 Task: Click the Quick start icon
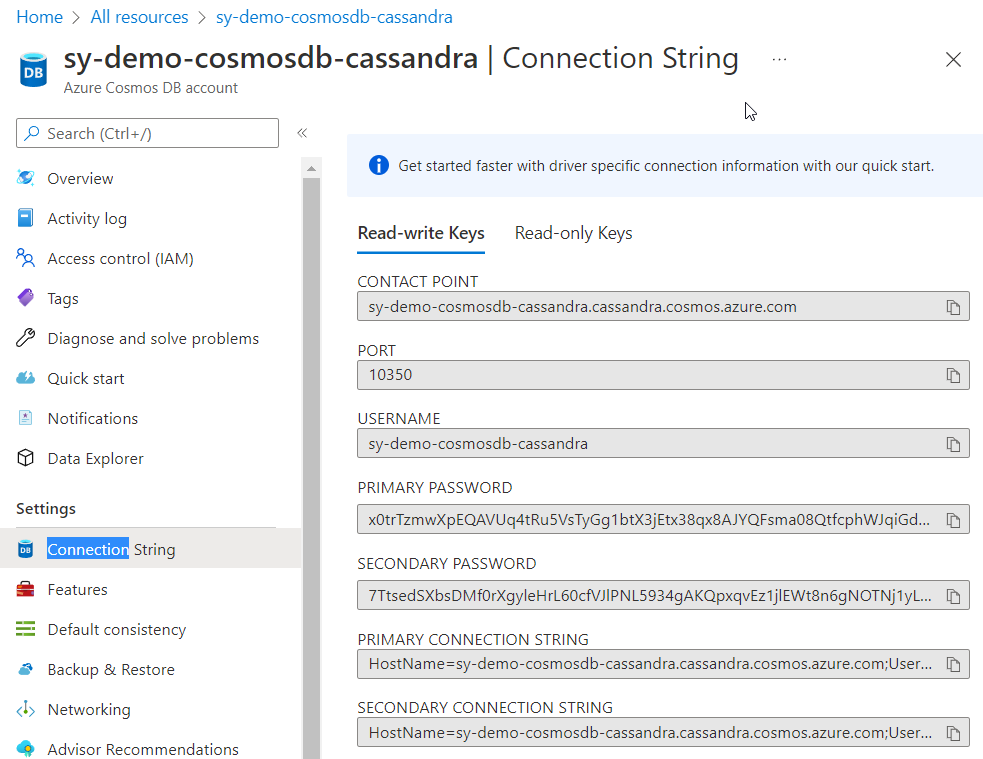click(26, 378)
